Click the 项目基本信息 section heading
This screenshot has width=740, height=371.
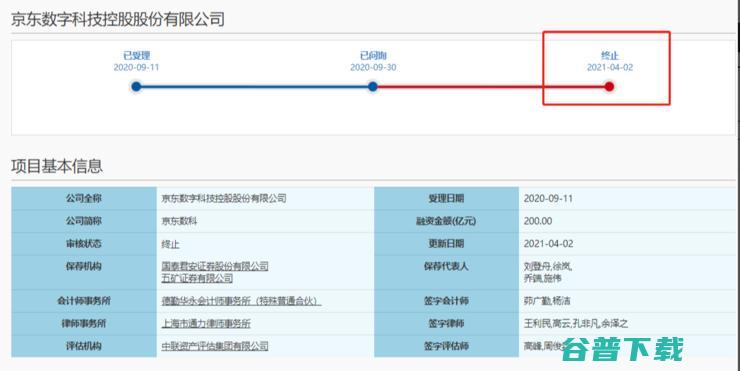[57, 166]
